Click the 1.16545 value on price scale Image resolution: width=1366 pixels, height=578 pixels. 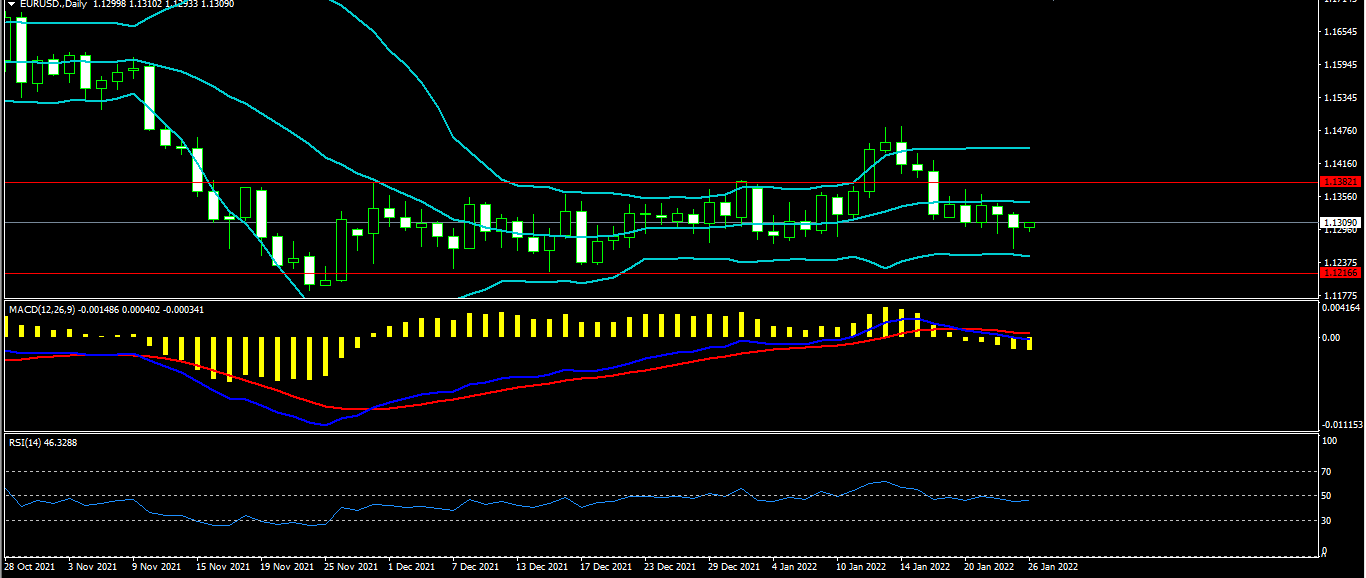coord(1339,32)
